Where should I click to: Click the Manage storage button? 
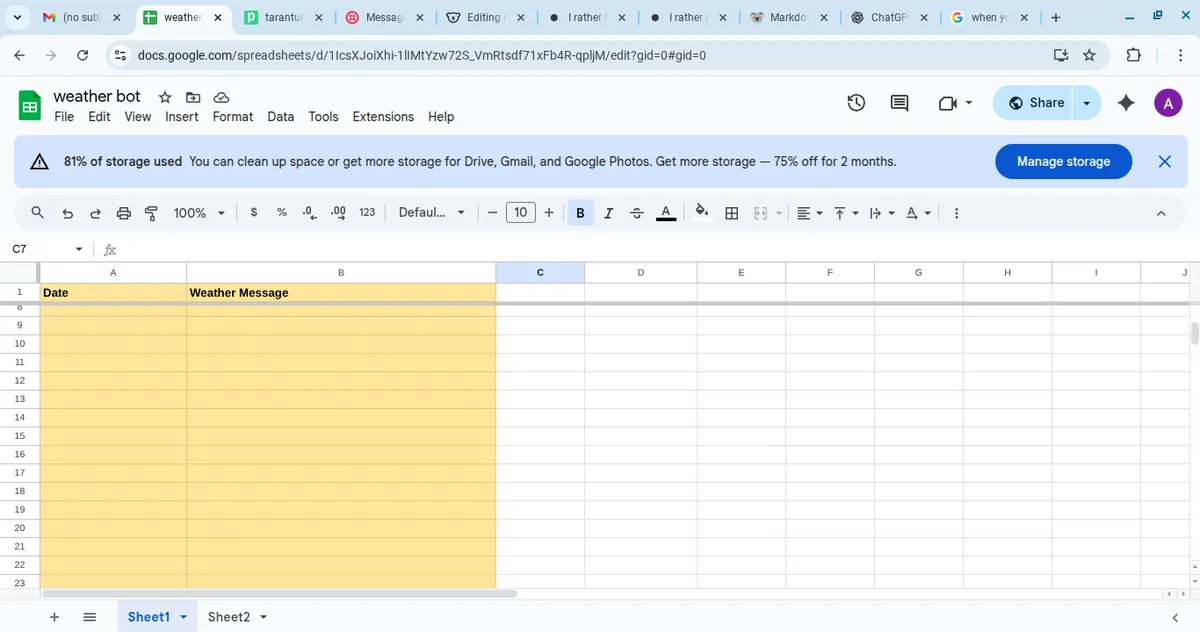tap(1063, 161)
